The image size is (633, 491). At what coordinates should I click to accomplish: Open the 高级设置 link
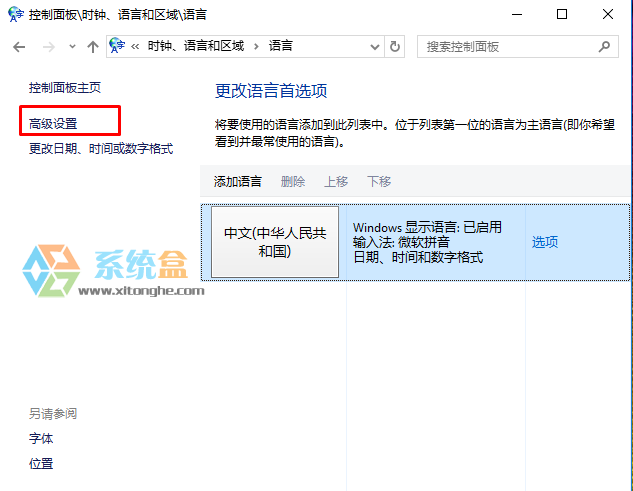point(53,124)
